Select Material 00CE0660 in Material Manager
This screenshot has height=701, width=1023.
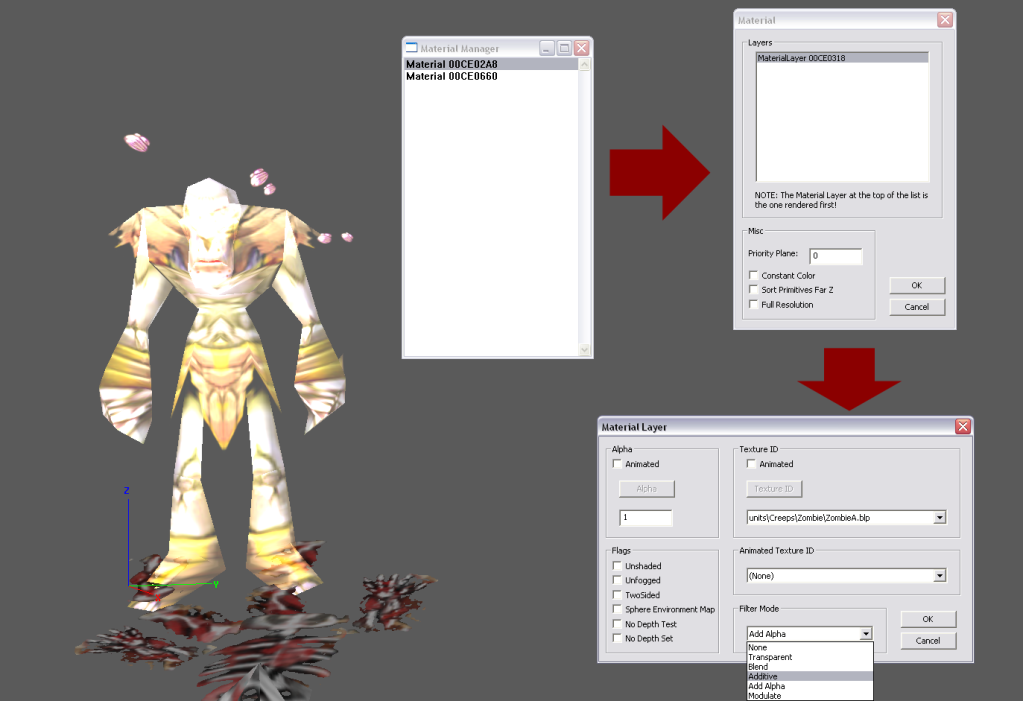491,76
